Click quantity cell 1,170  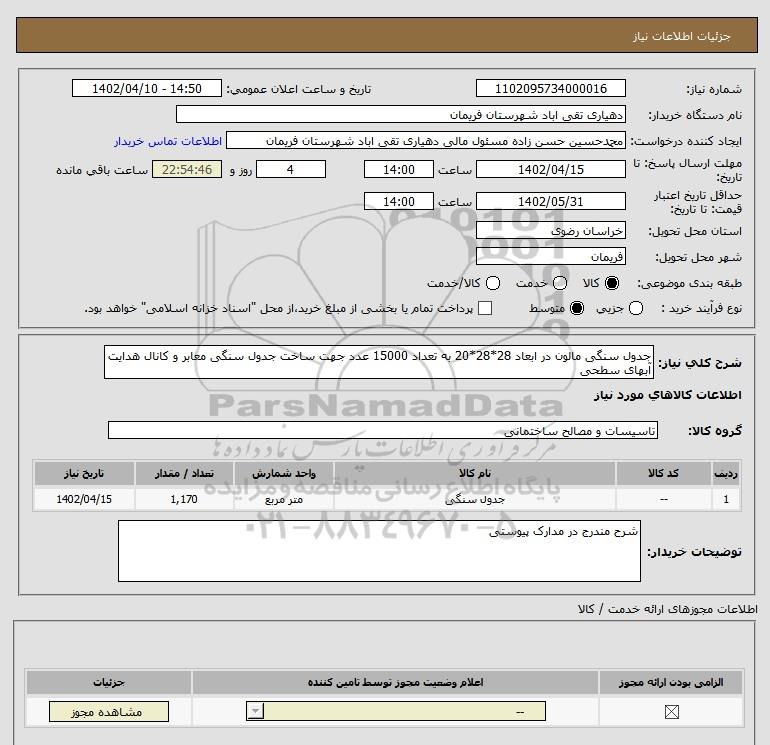(184, 499)
